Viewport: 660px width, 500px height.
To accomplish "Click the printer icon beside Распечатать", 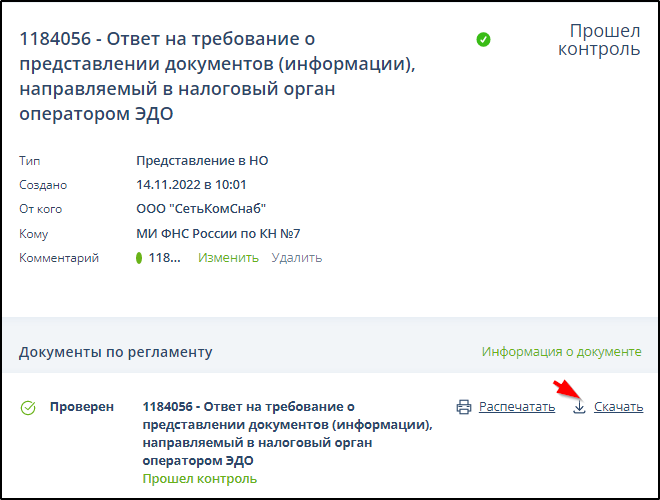I will point(463,407).
